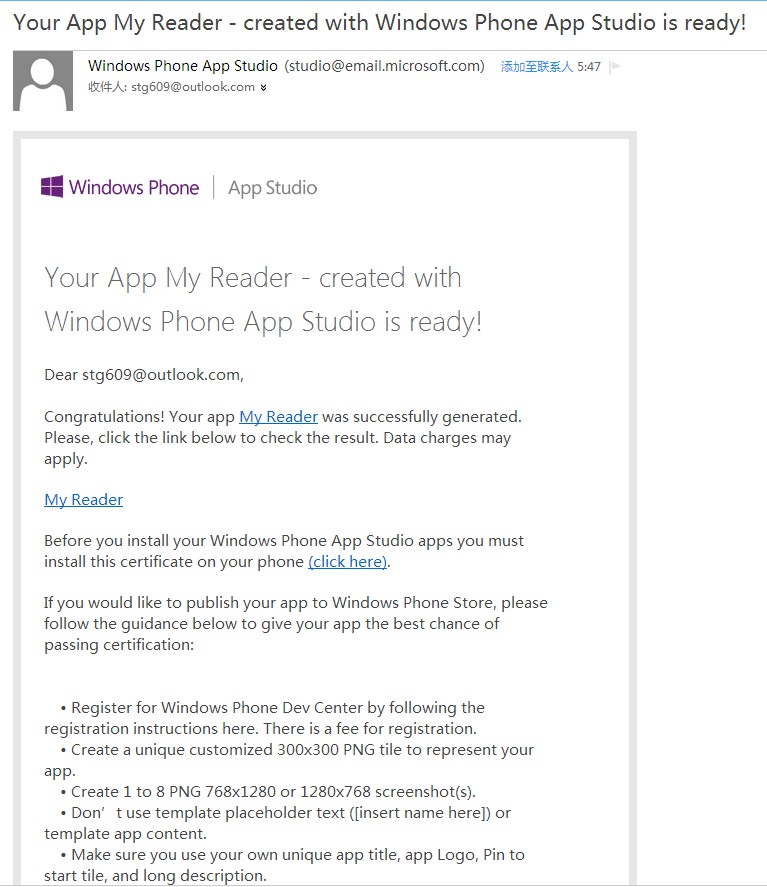Click sender address studio@email.microsoft.com

(385, 66)
